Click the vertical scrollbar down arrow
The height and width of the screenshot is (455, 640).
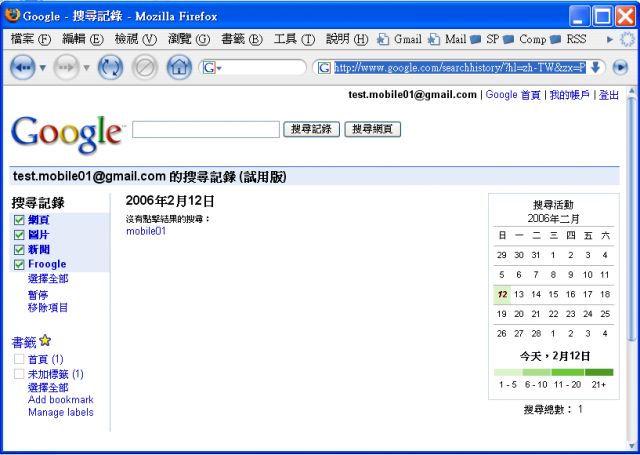pos(631,445)
